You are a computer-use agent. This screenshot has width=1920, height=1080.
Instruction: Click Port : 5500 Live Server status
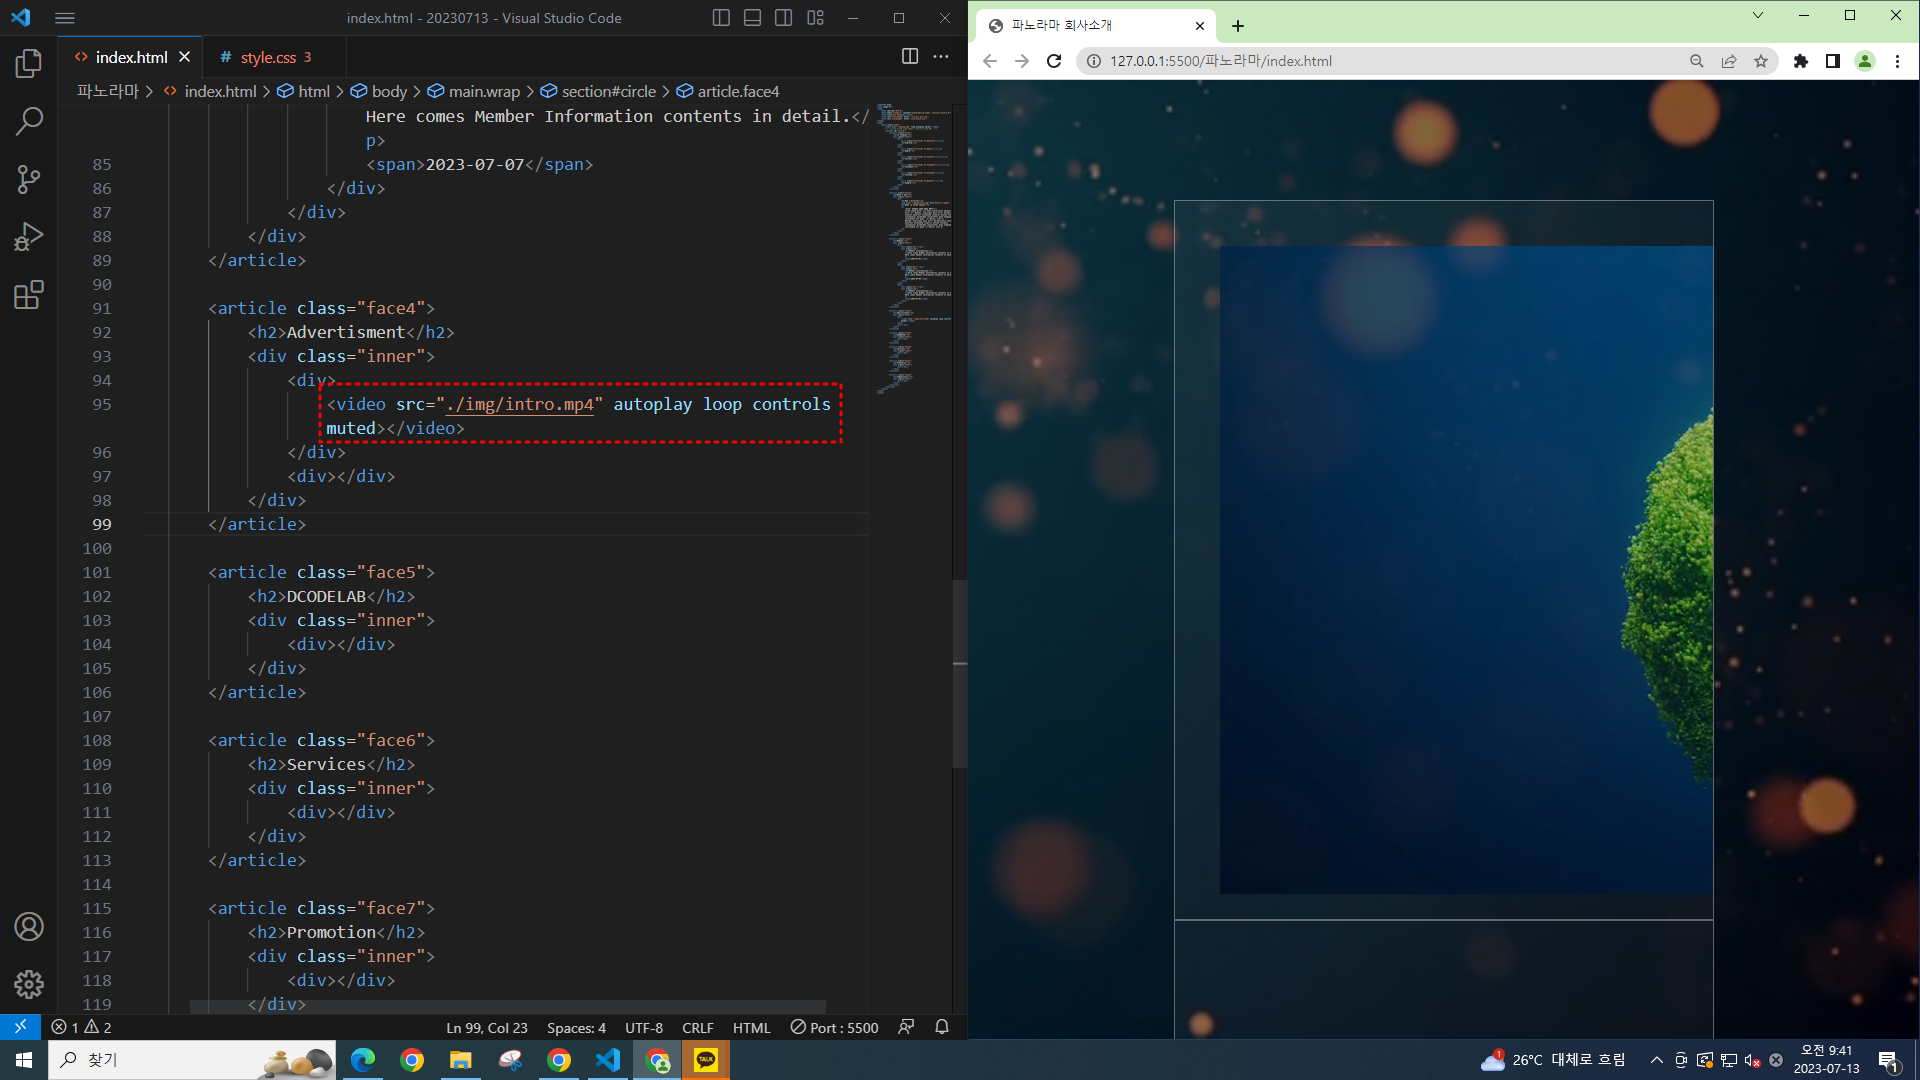point(835,1028)
